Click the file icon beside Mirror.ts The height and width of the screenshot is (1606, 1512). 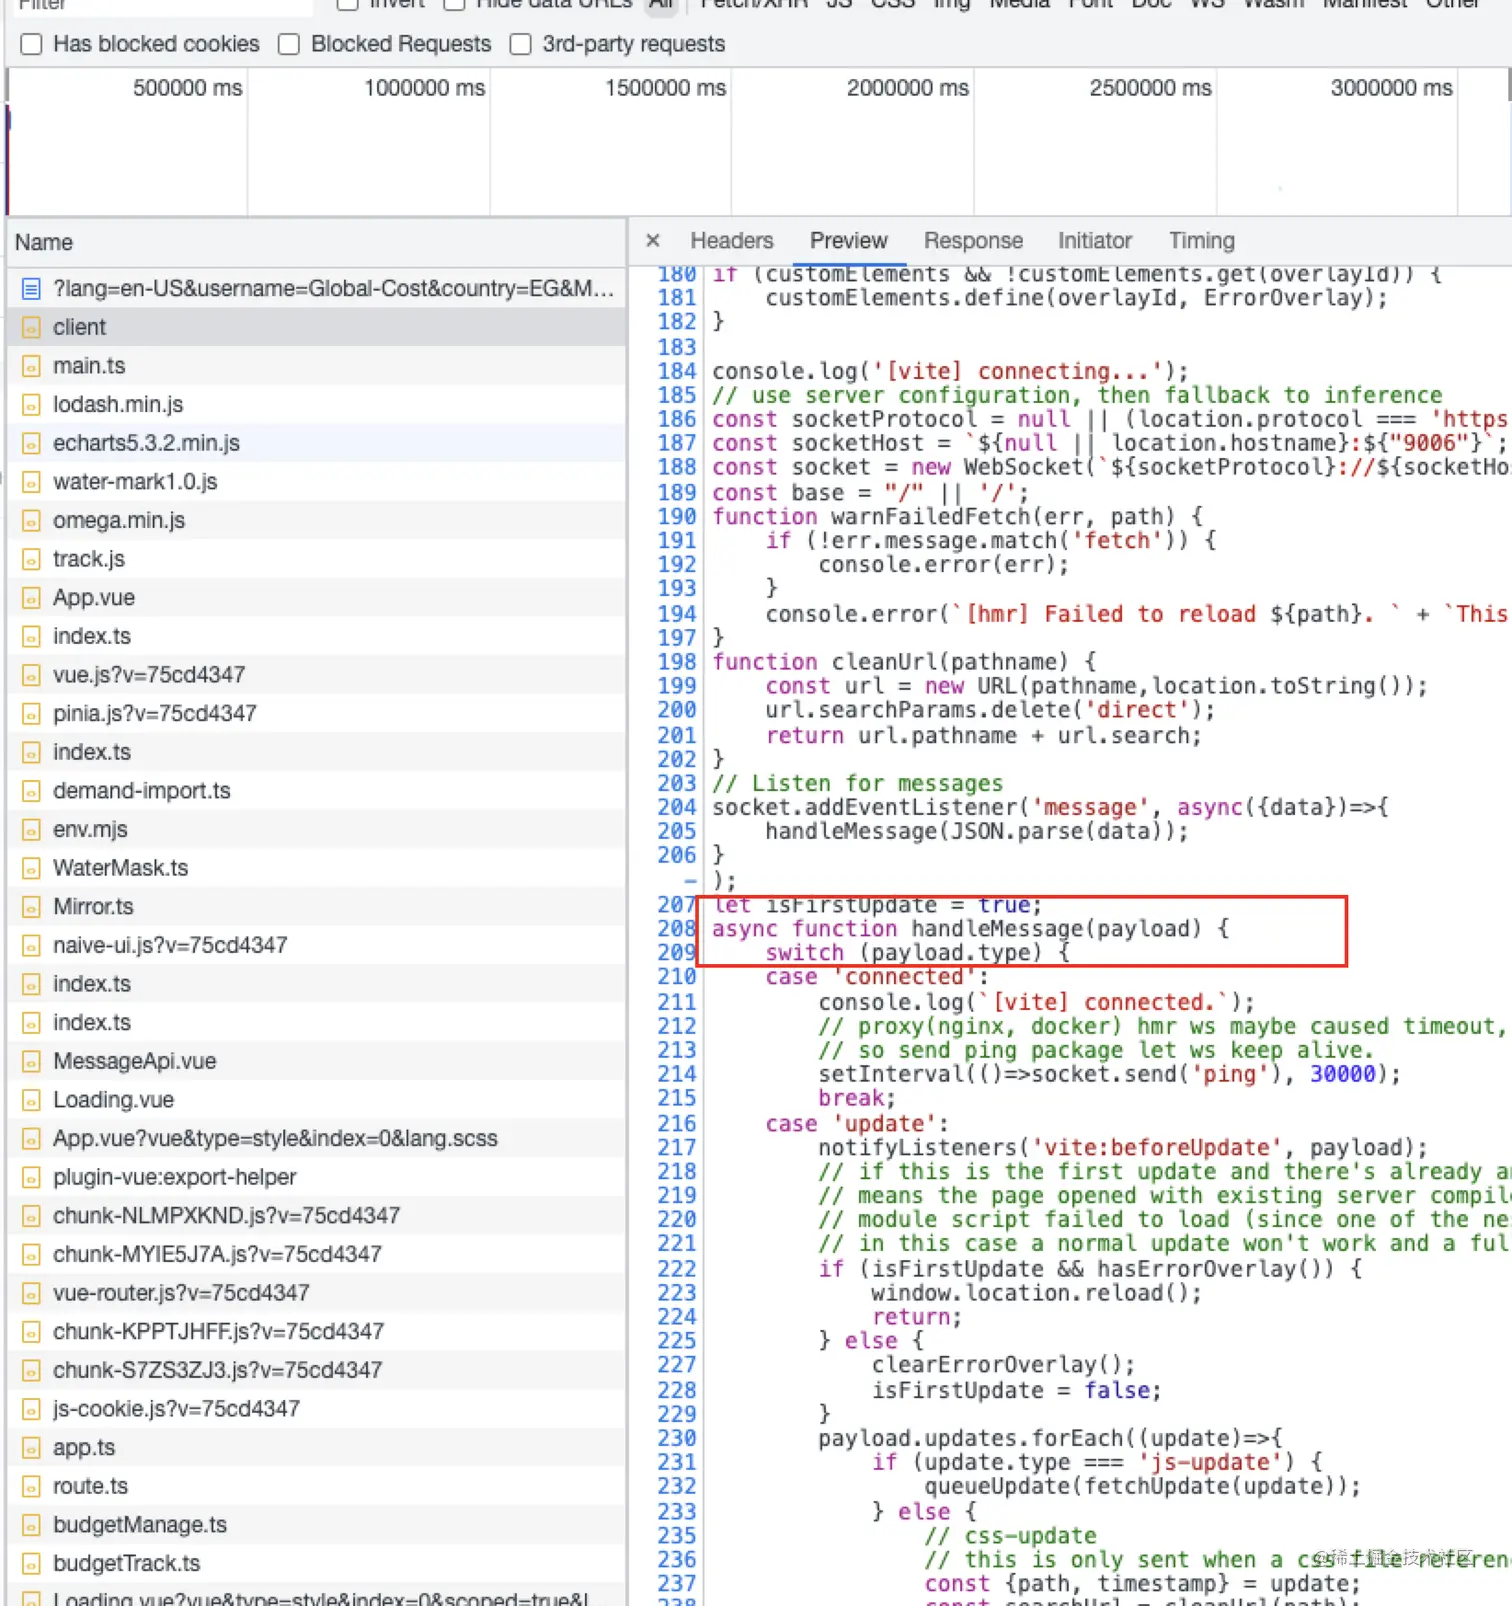(31, 908)
